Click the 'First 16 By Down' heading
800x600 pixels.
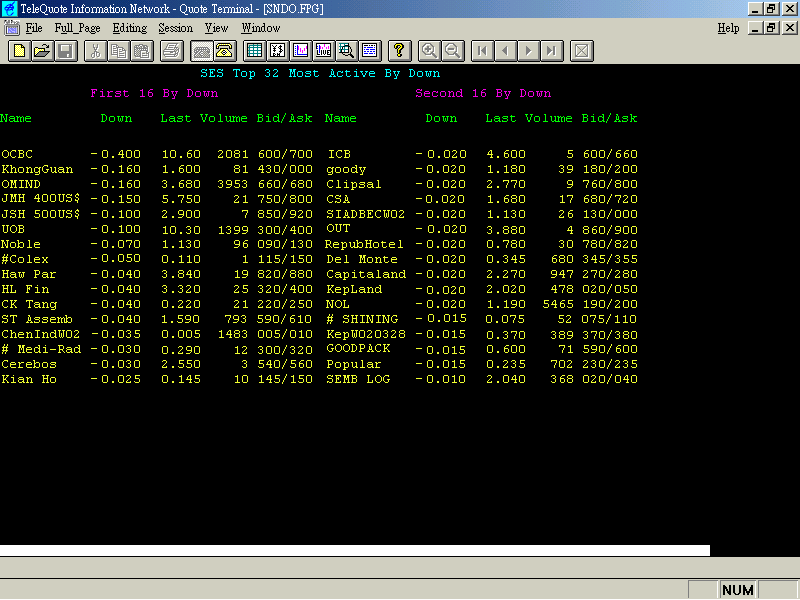pyautogui.click(x=154, y=94)
